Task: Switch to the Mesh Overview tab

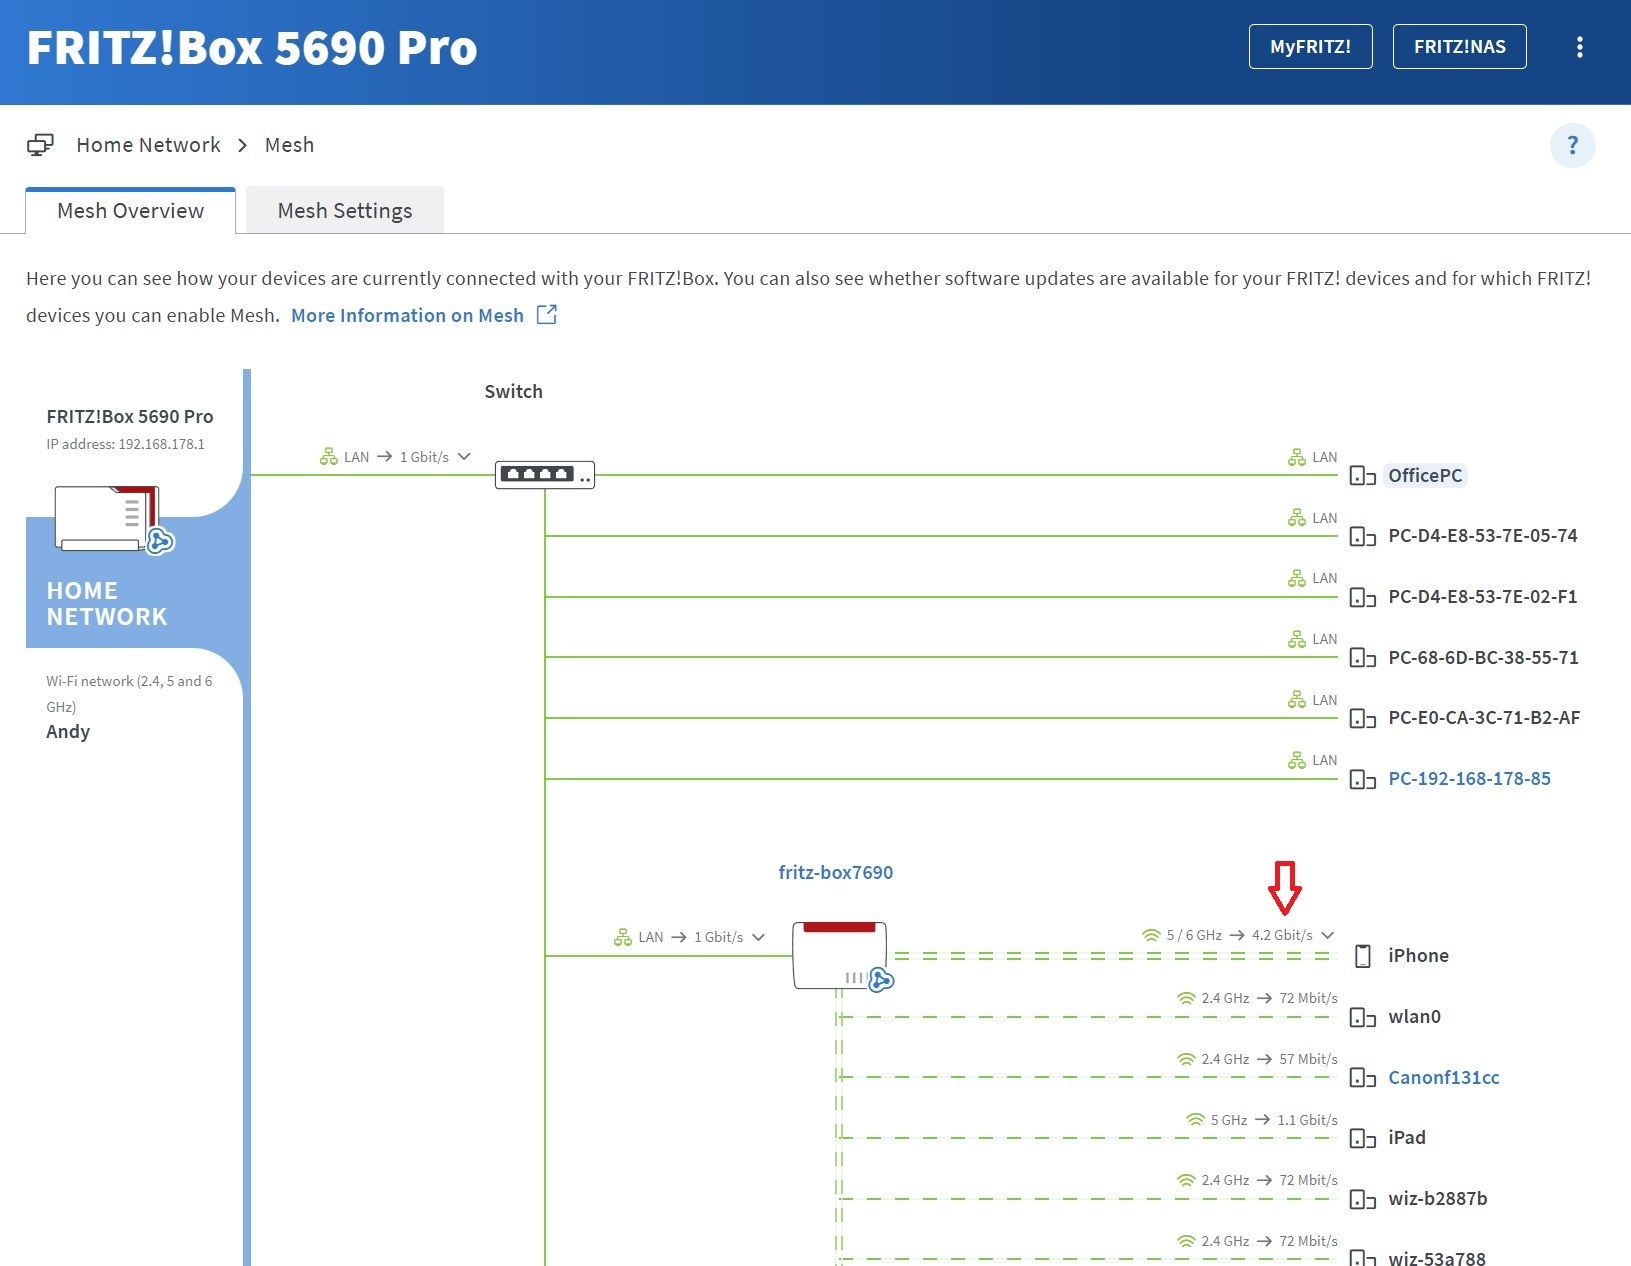Action: (131, 210)
